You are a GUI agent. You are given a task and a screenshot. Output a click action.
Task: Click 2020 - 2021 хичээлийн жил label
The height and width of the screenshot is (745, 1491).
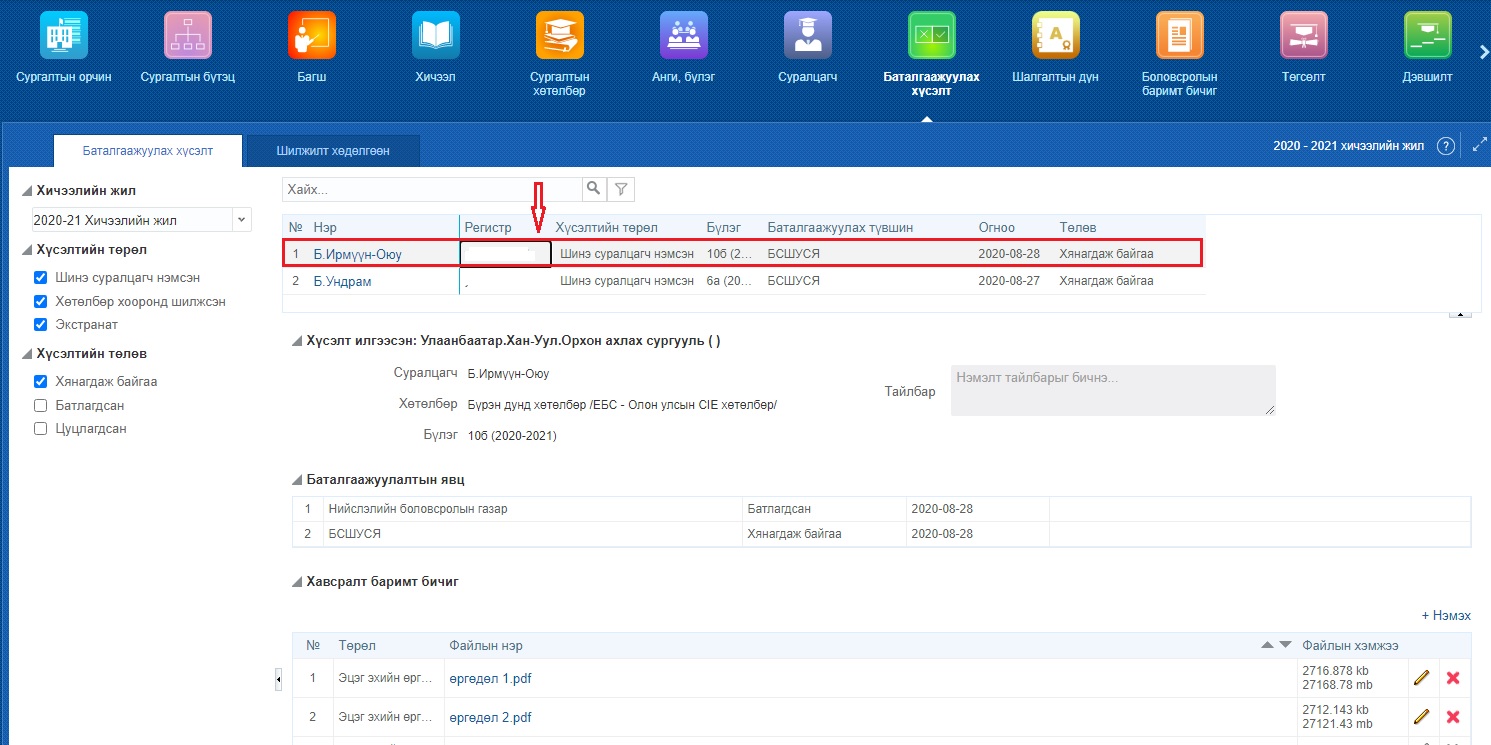pos(1348,146)
